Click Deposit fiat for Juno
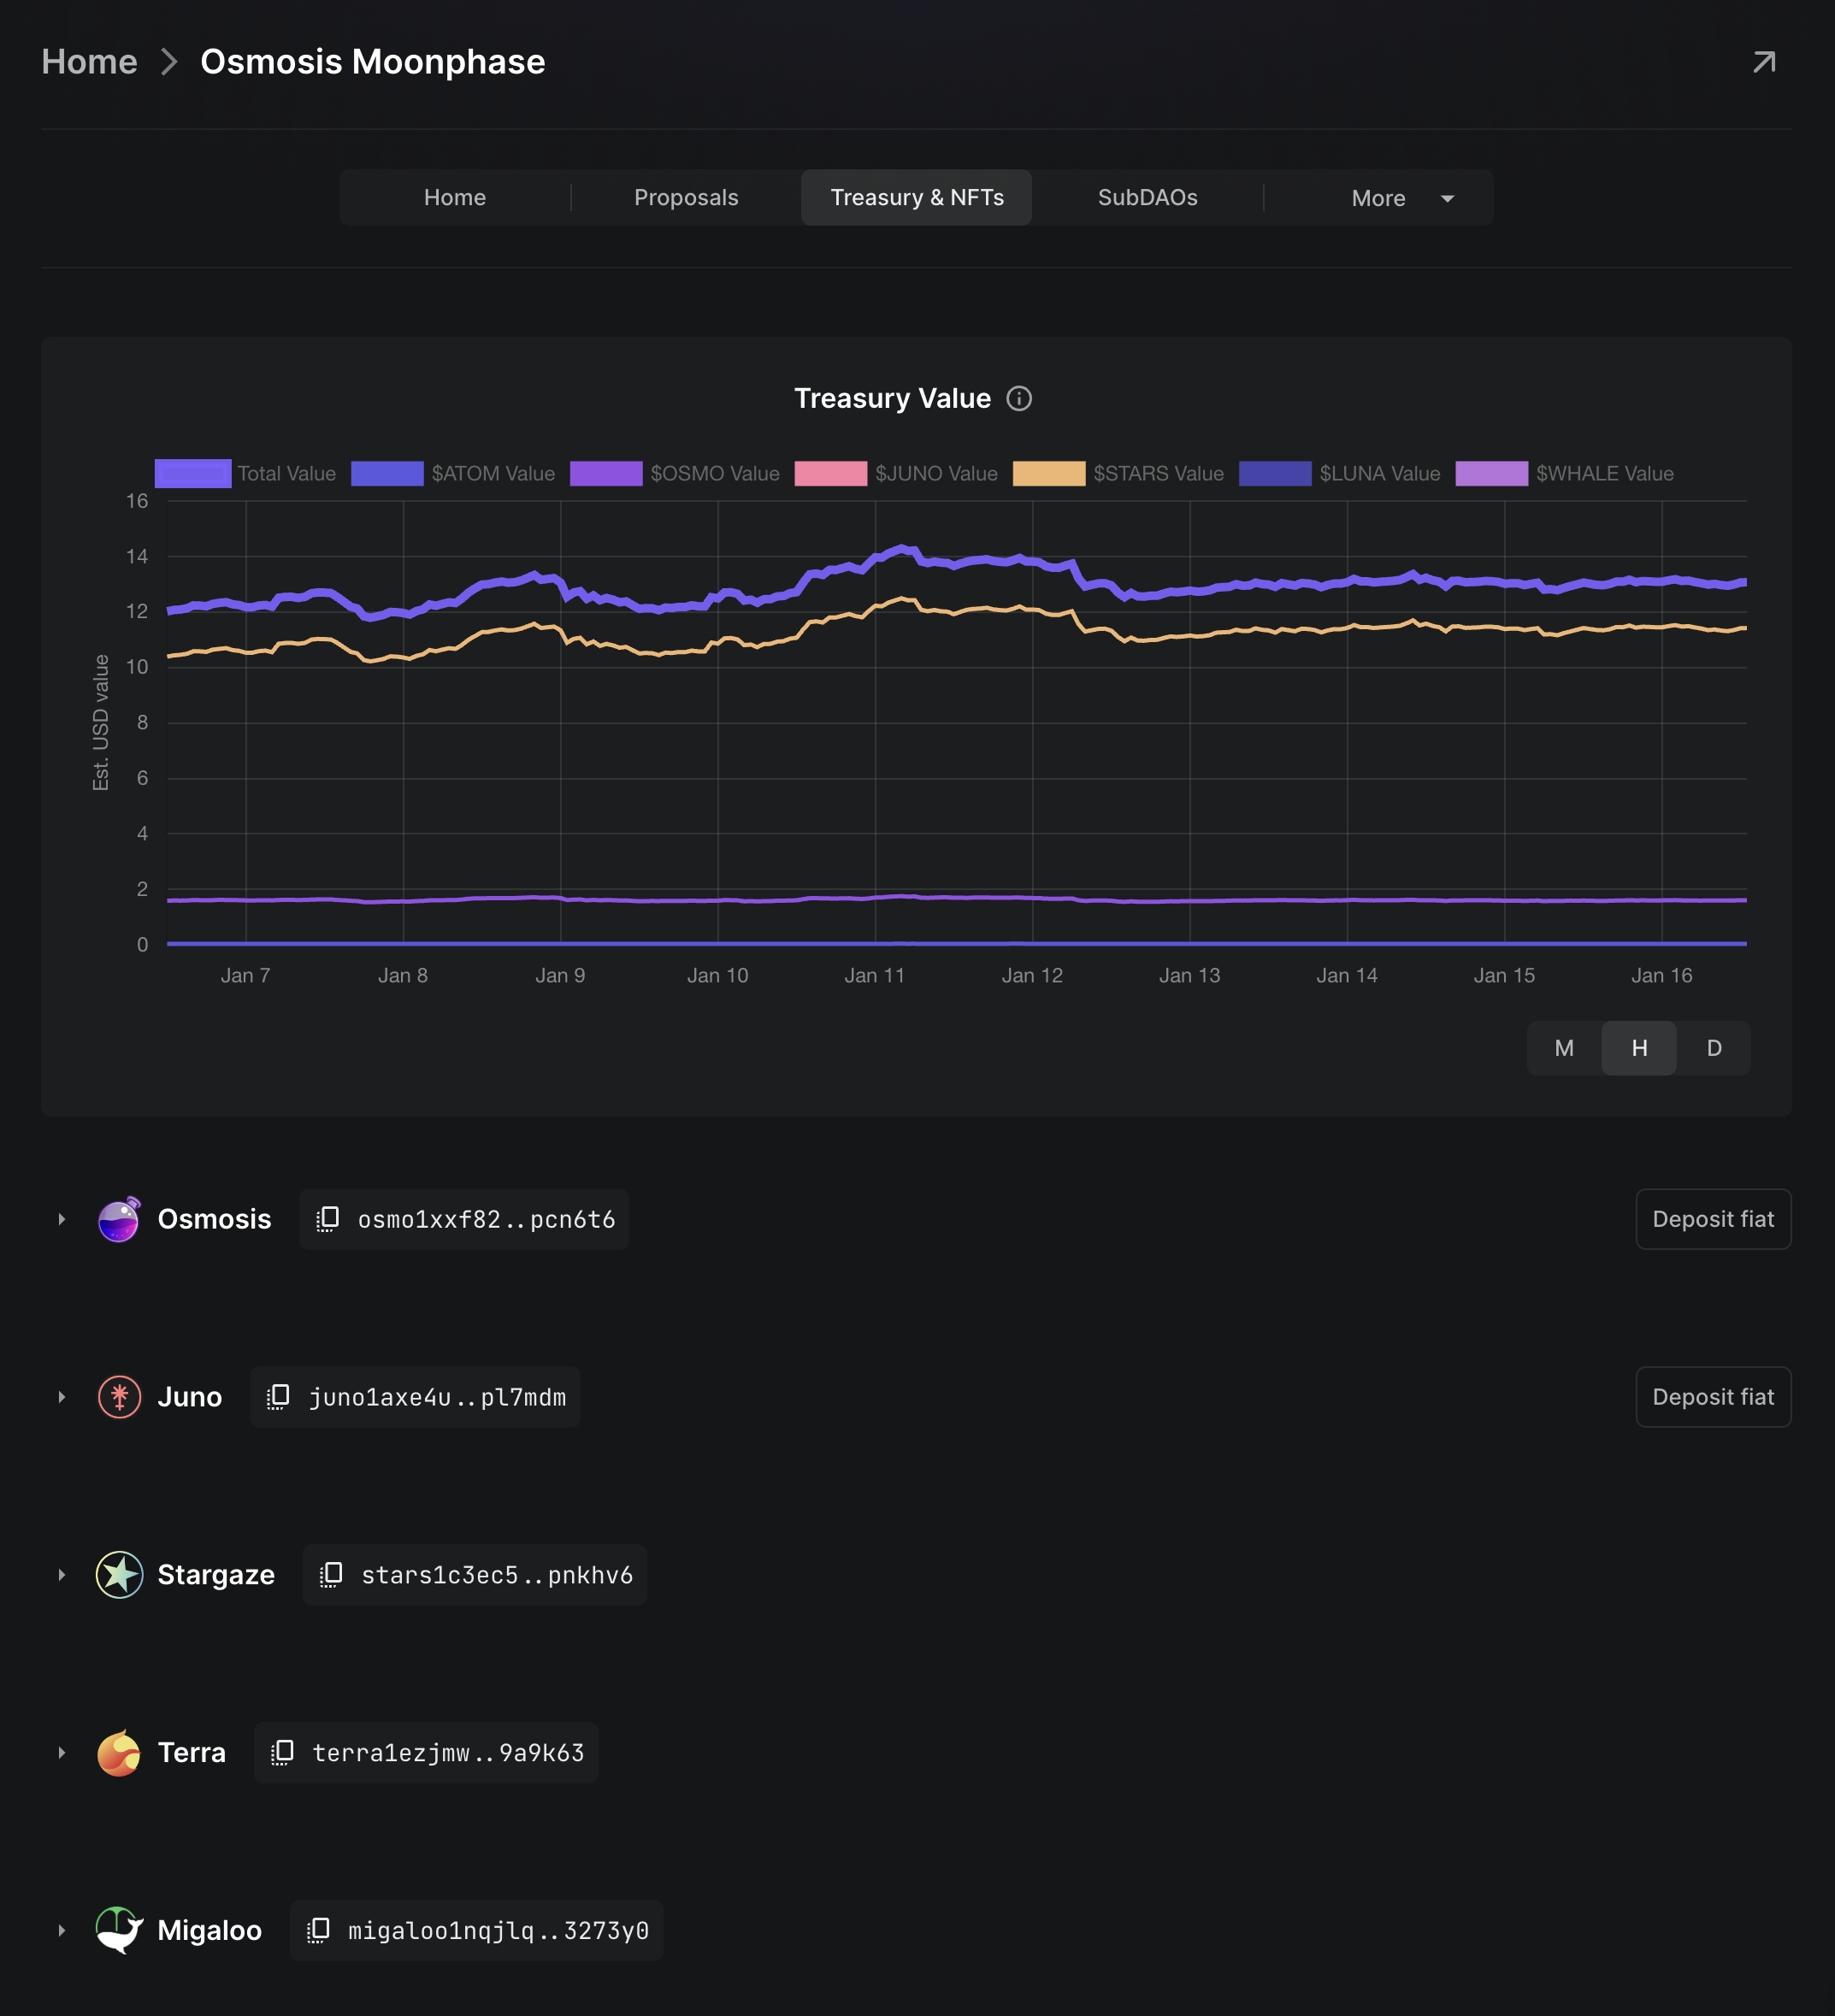The image size is (1835, 2016). [x=1712, y=1397]
